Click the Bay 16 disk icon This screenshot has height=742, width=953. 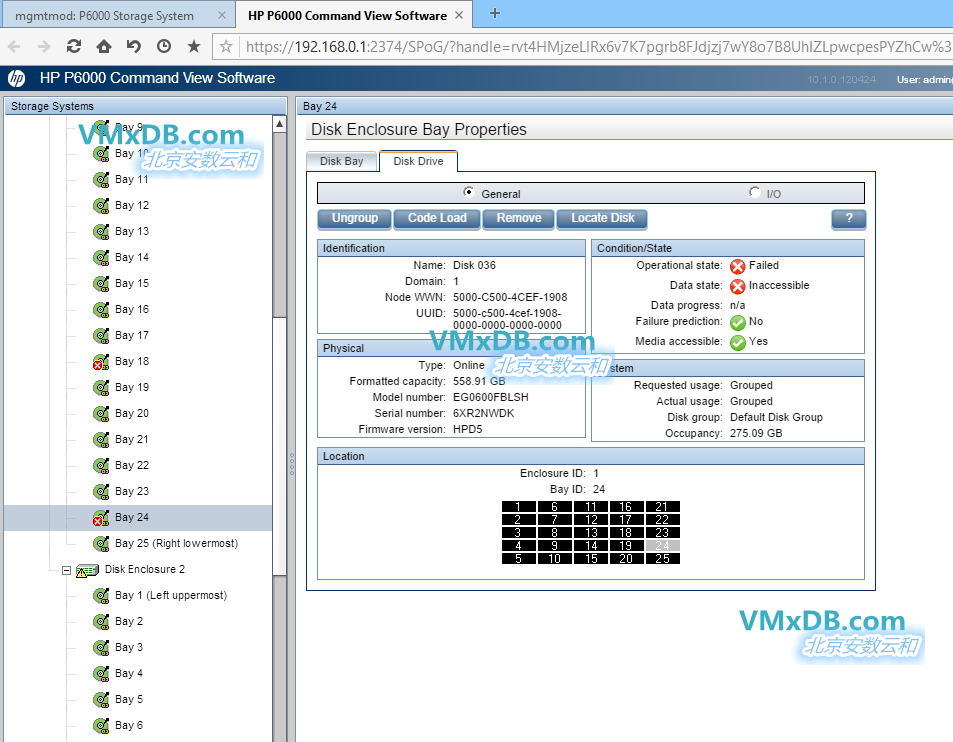[101, 309]
